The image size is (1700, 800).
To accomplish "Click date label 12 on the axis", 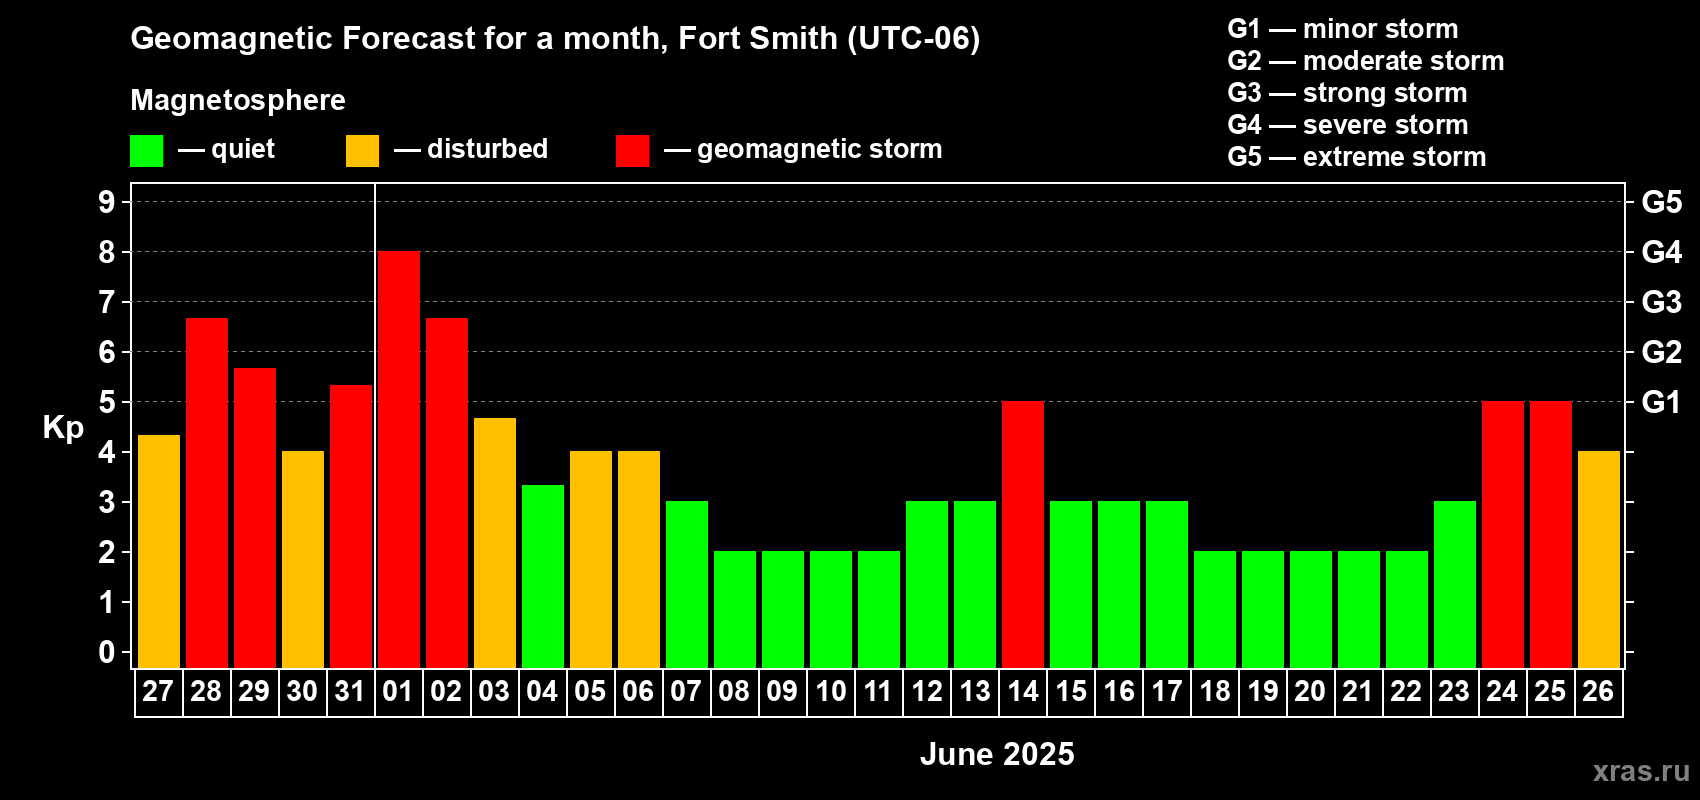I will pos(927,692).
